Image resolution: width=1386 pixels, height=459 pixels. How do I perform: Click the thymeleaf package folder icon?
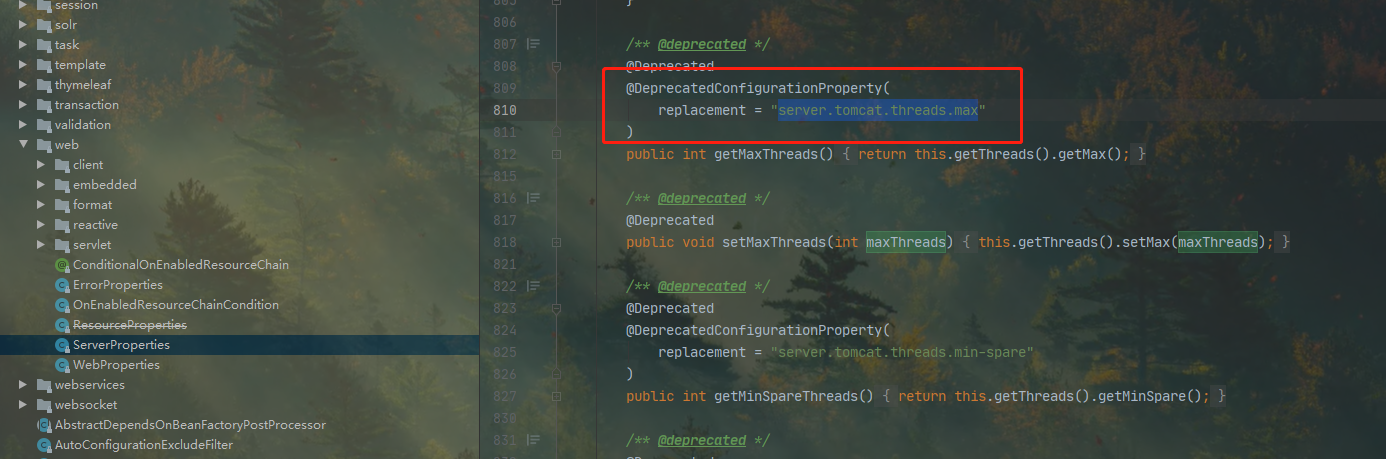[44, 85]
